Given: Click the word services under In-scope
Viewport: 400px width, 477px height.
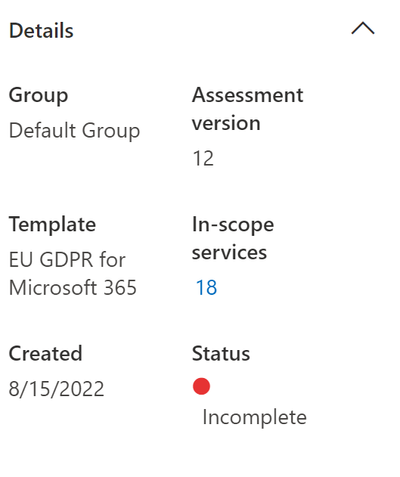Looking at the screenshot, I should click(x=229, y=253).
